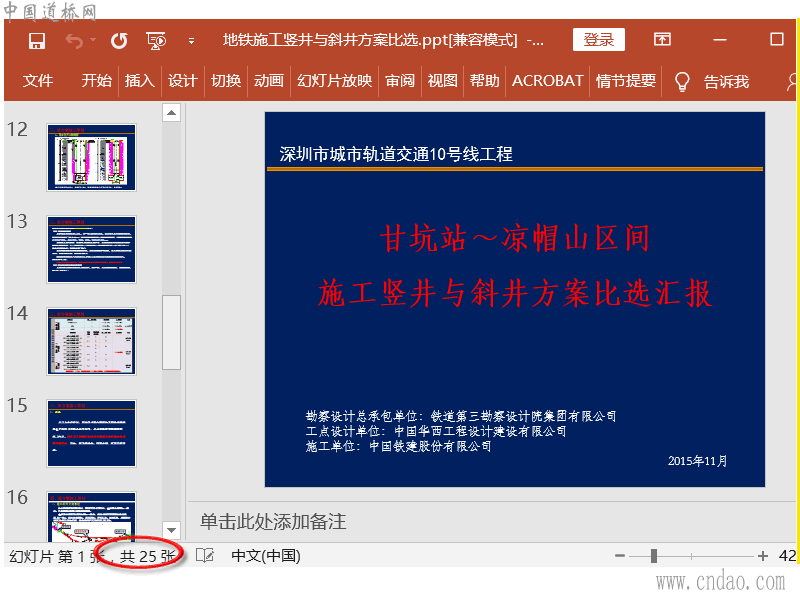Screen dimensions: 800x600
Task: Click text line 施工单位：中国铁建股份有限公司
Action: (398, 446)
